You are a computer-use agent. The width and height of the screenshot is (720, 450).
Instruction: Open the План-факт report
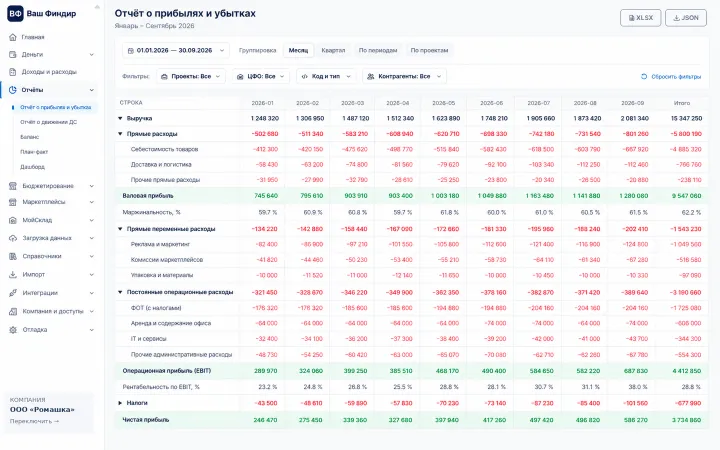[x=34, y=152]
